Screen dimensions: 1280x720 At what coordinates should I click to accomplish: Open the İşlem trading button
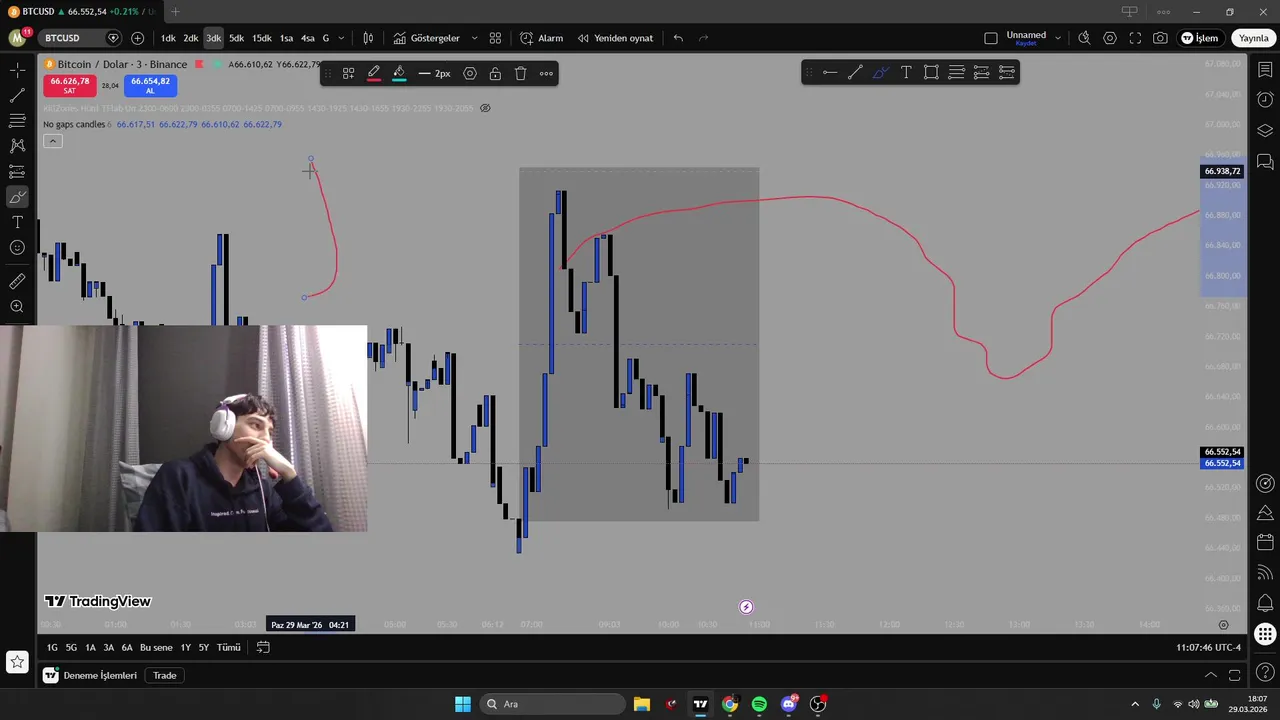point(1199,38)
